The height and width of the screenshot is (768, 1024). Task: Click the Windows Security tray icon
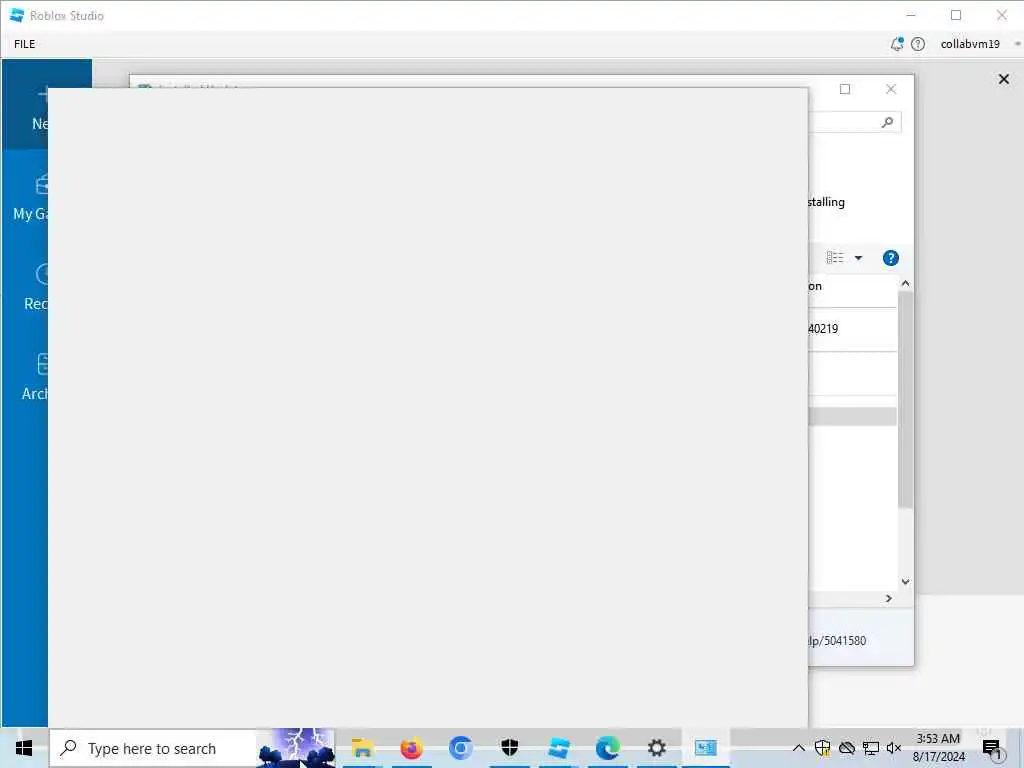[x=822, y=748]
